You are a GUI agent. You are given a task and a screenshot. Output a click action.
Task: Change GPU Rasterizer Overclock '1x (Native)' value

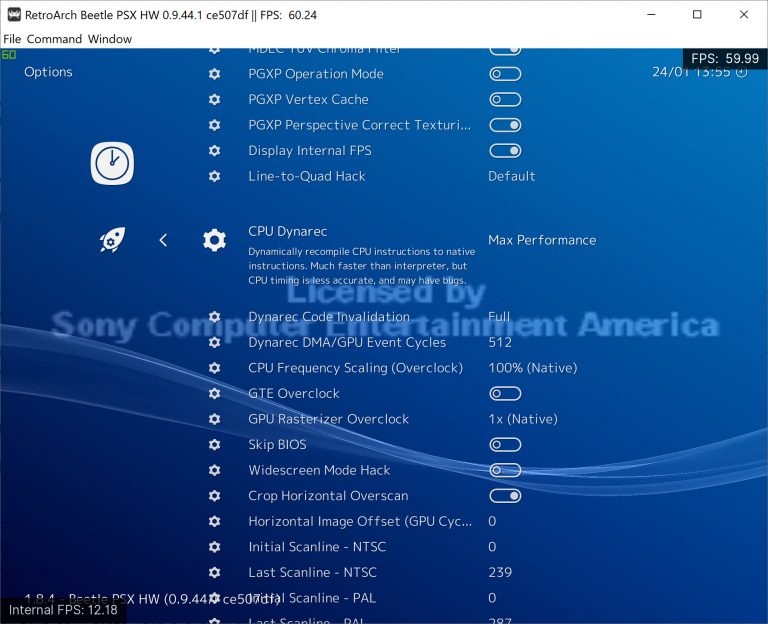point(523,419)
